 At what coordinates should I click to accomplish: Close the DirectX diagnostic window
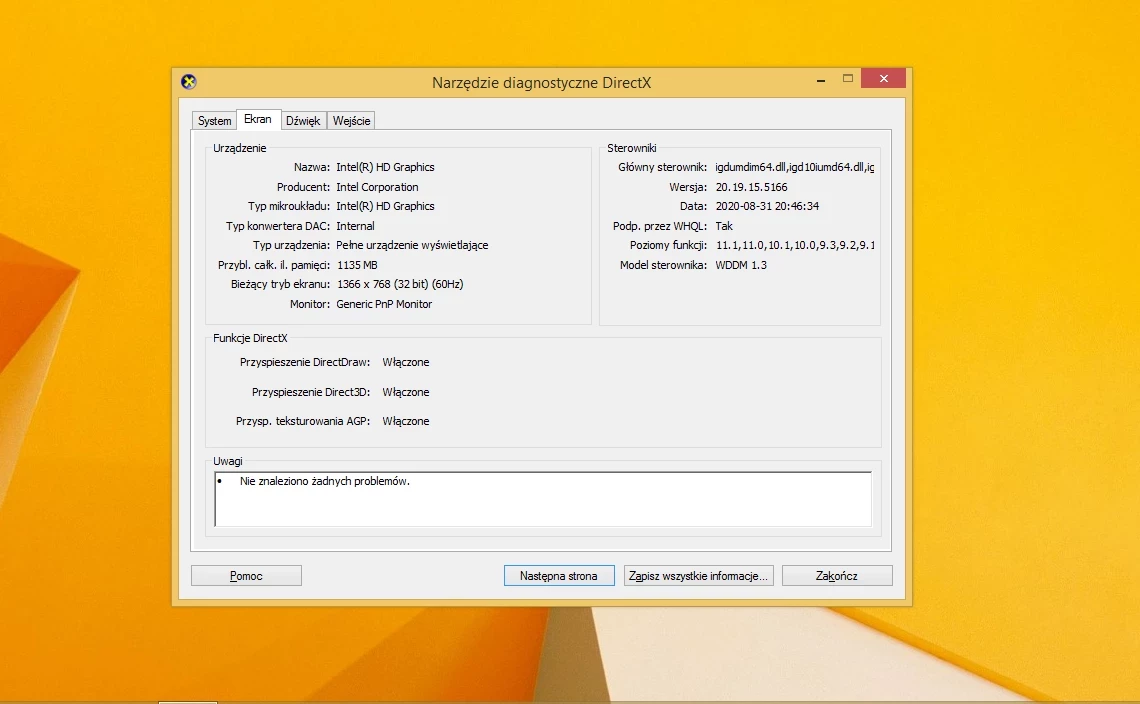click(883, 79)
